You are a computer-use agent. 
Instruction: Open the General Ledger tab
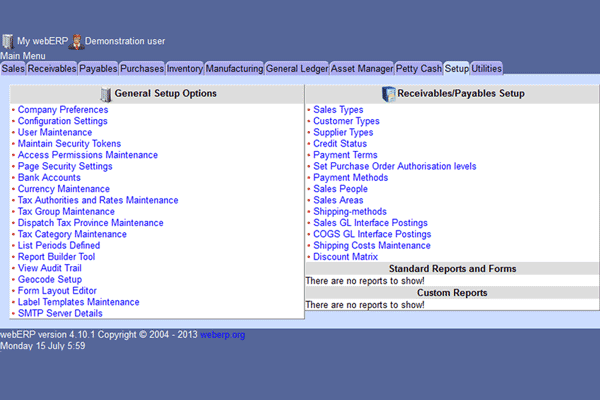[x=295, y=69]
